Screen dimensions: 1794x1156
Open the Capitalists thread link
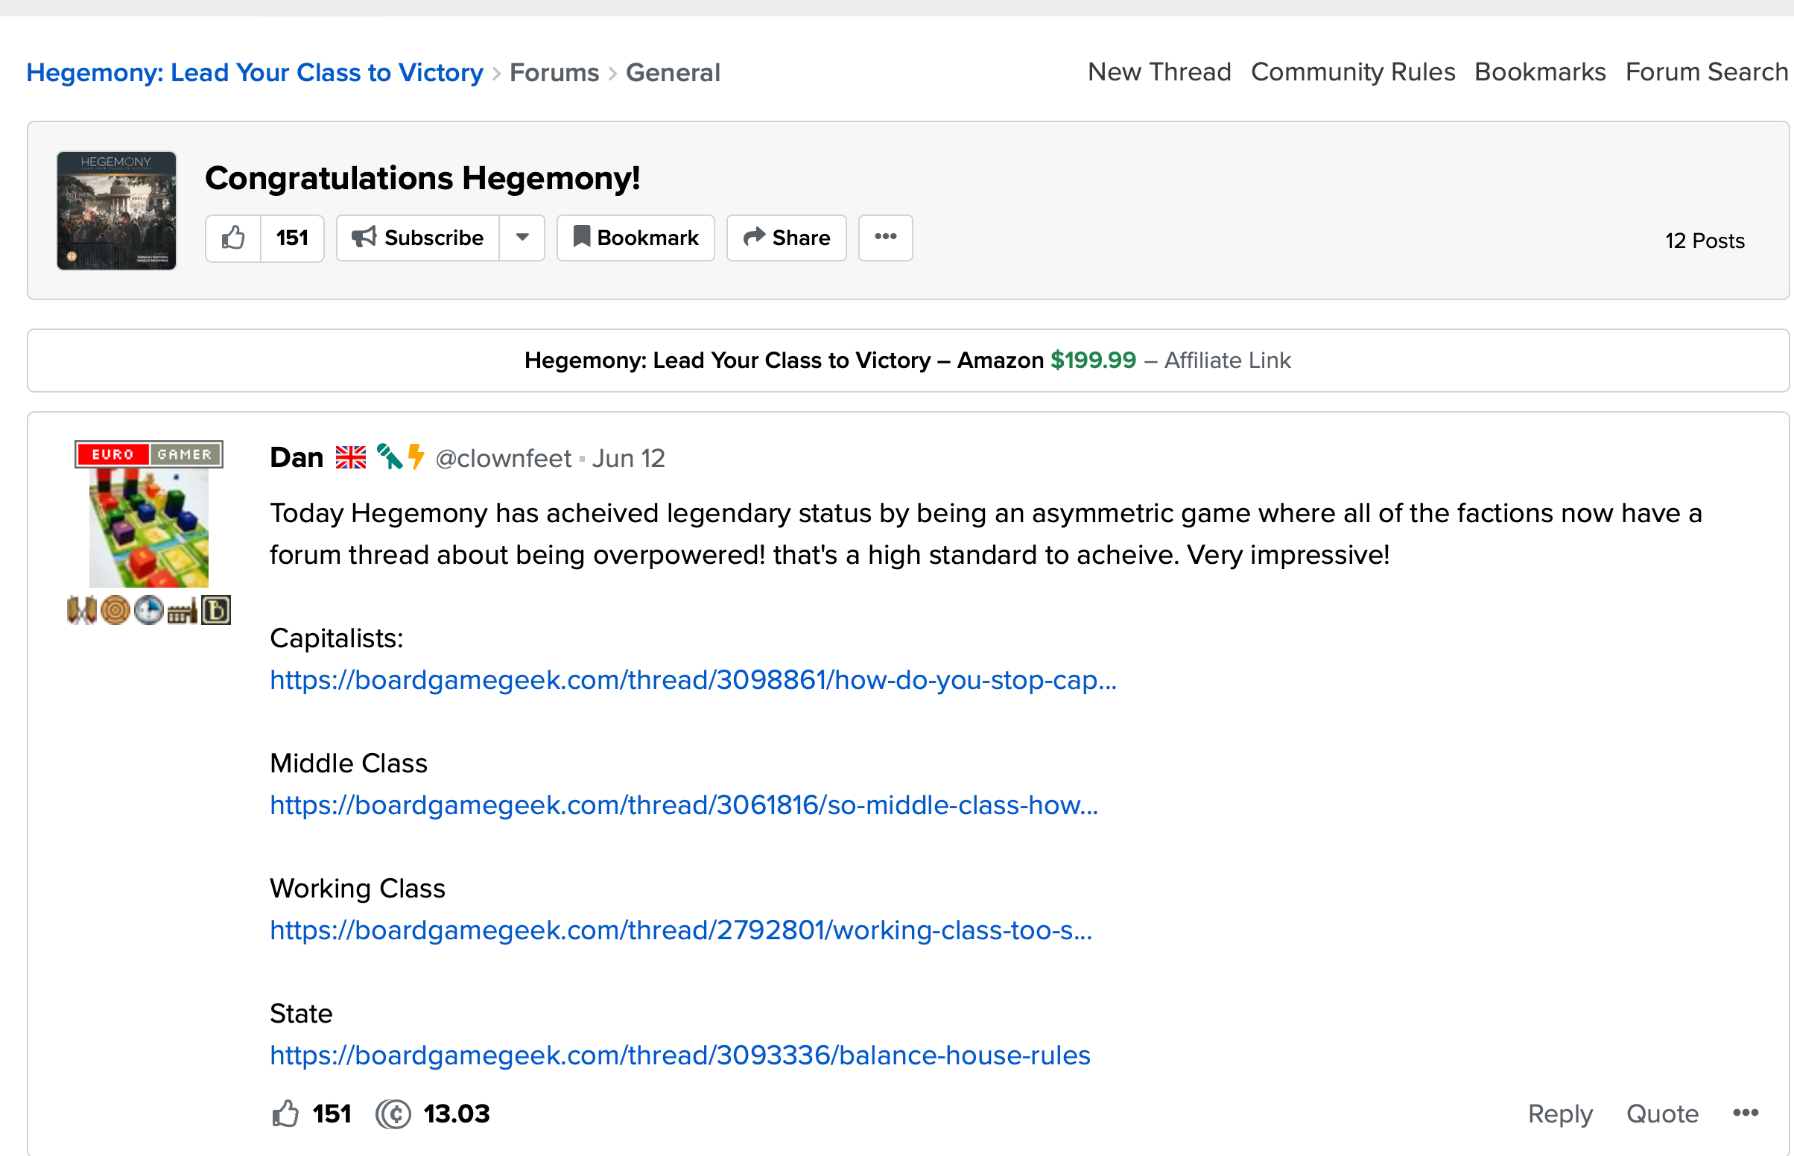(x=692, y=681)
